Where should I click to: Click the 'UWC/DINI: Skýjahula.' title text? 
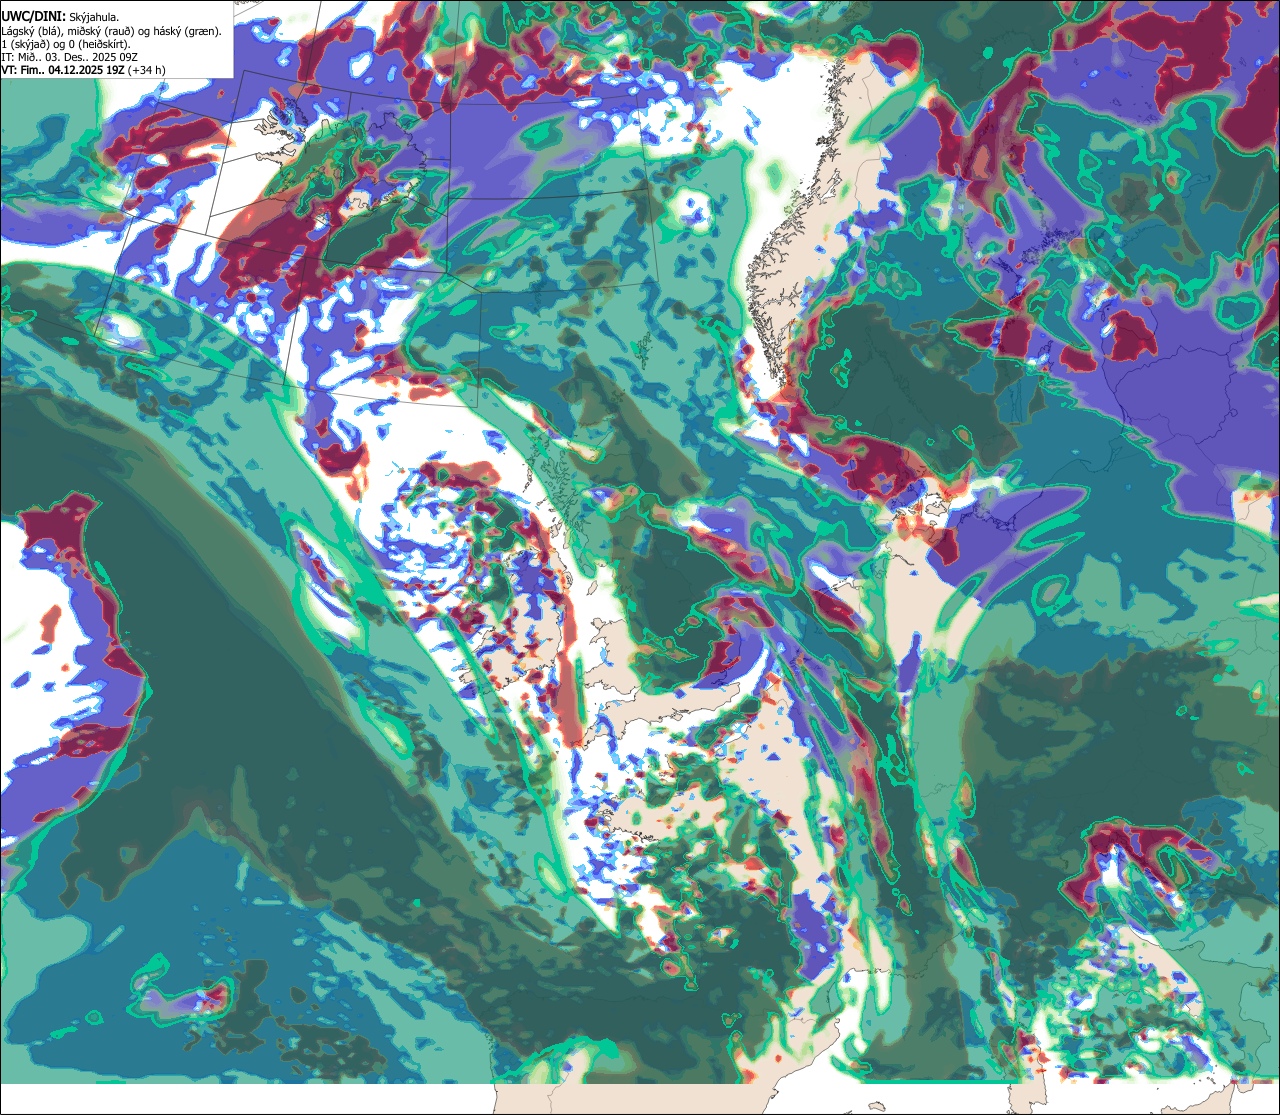(60, 16)
